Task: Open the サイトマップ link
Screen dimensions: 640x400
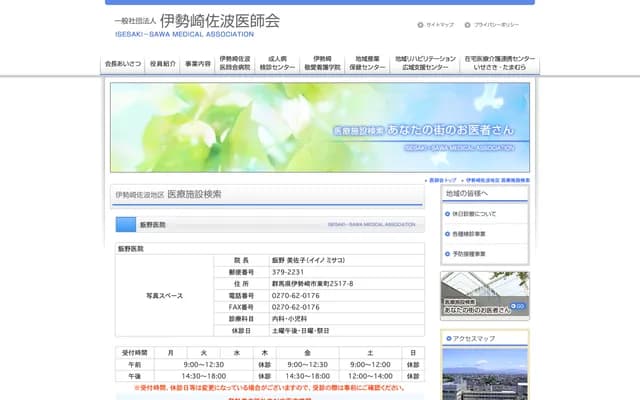Action: pos(439,24)
